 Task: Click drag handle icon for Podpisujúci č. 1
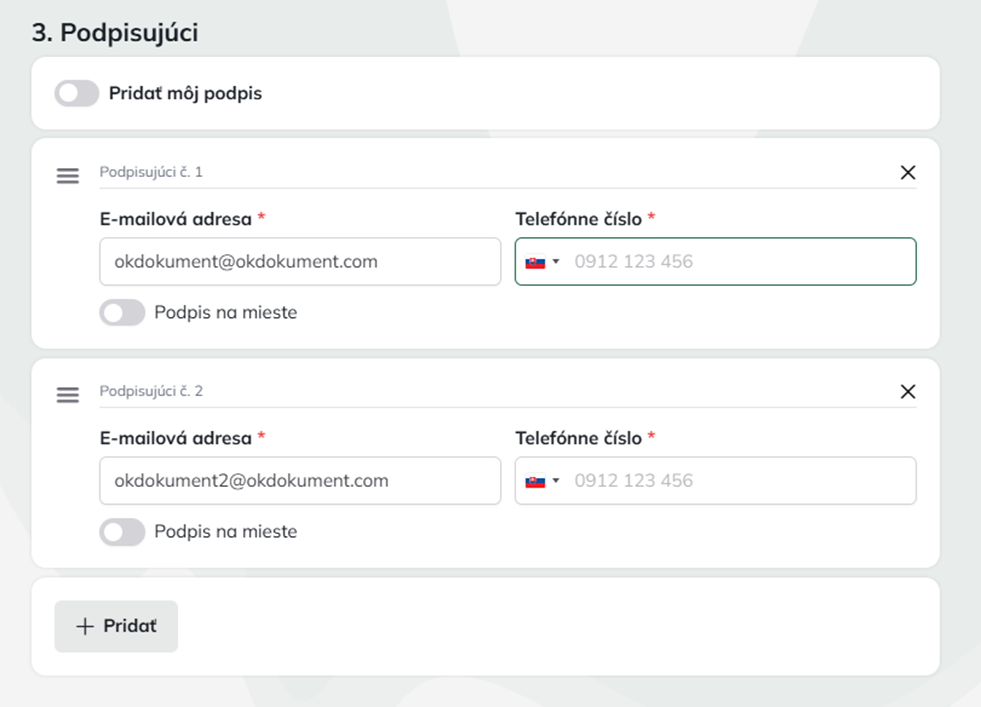[67, 176]
